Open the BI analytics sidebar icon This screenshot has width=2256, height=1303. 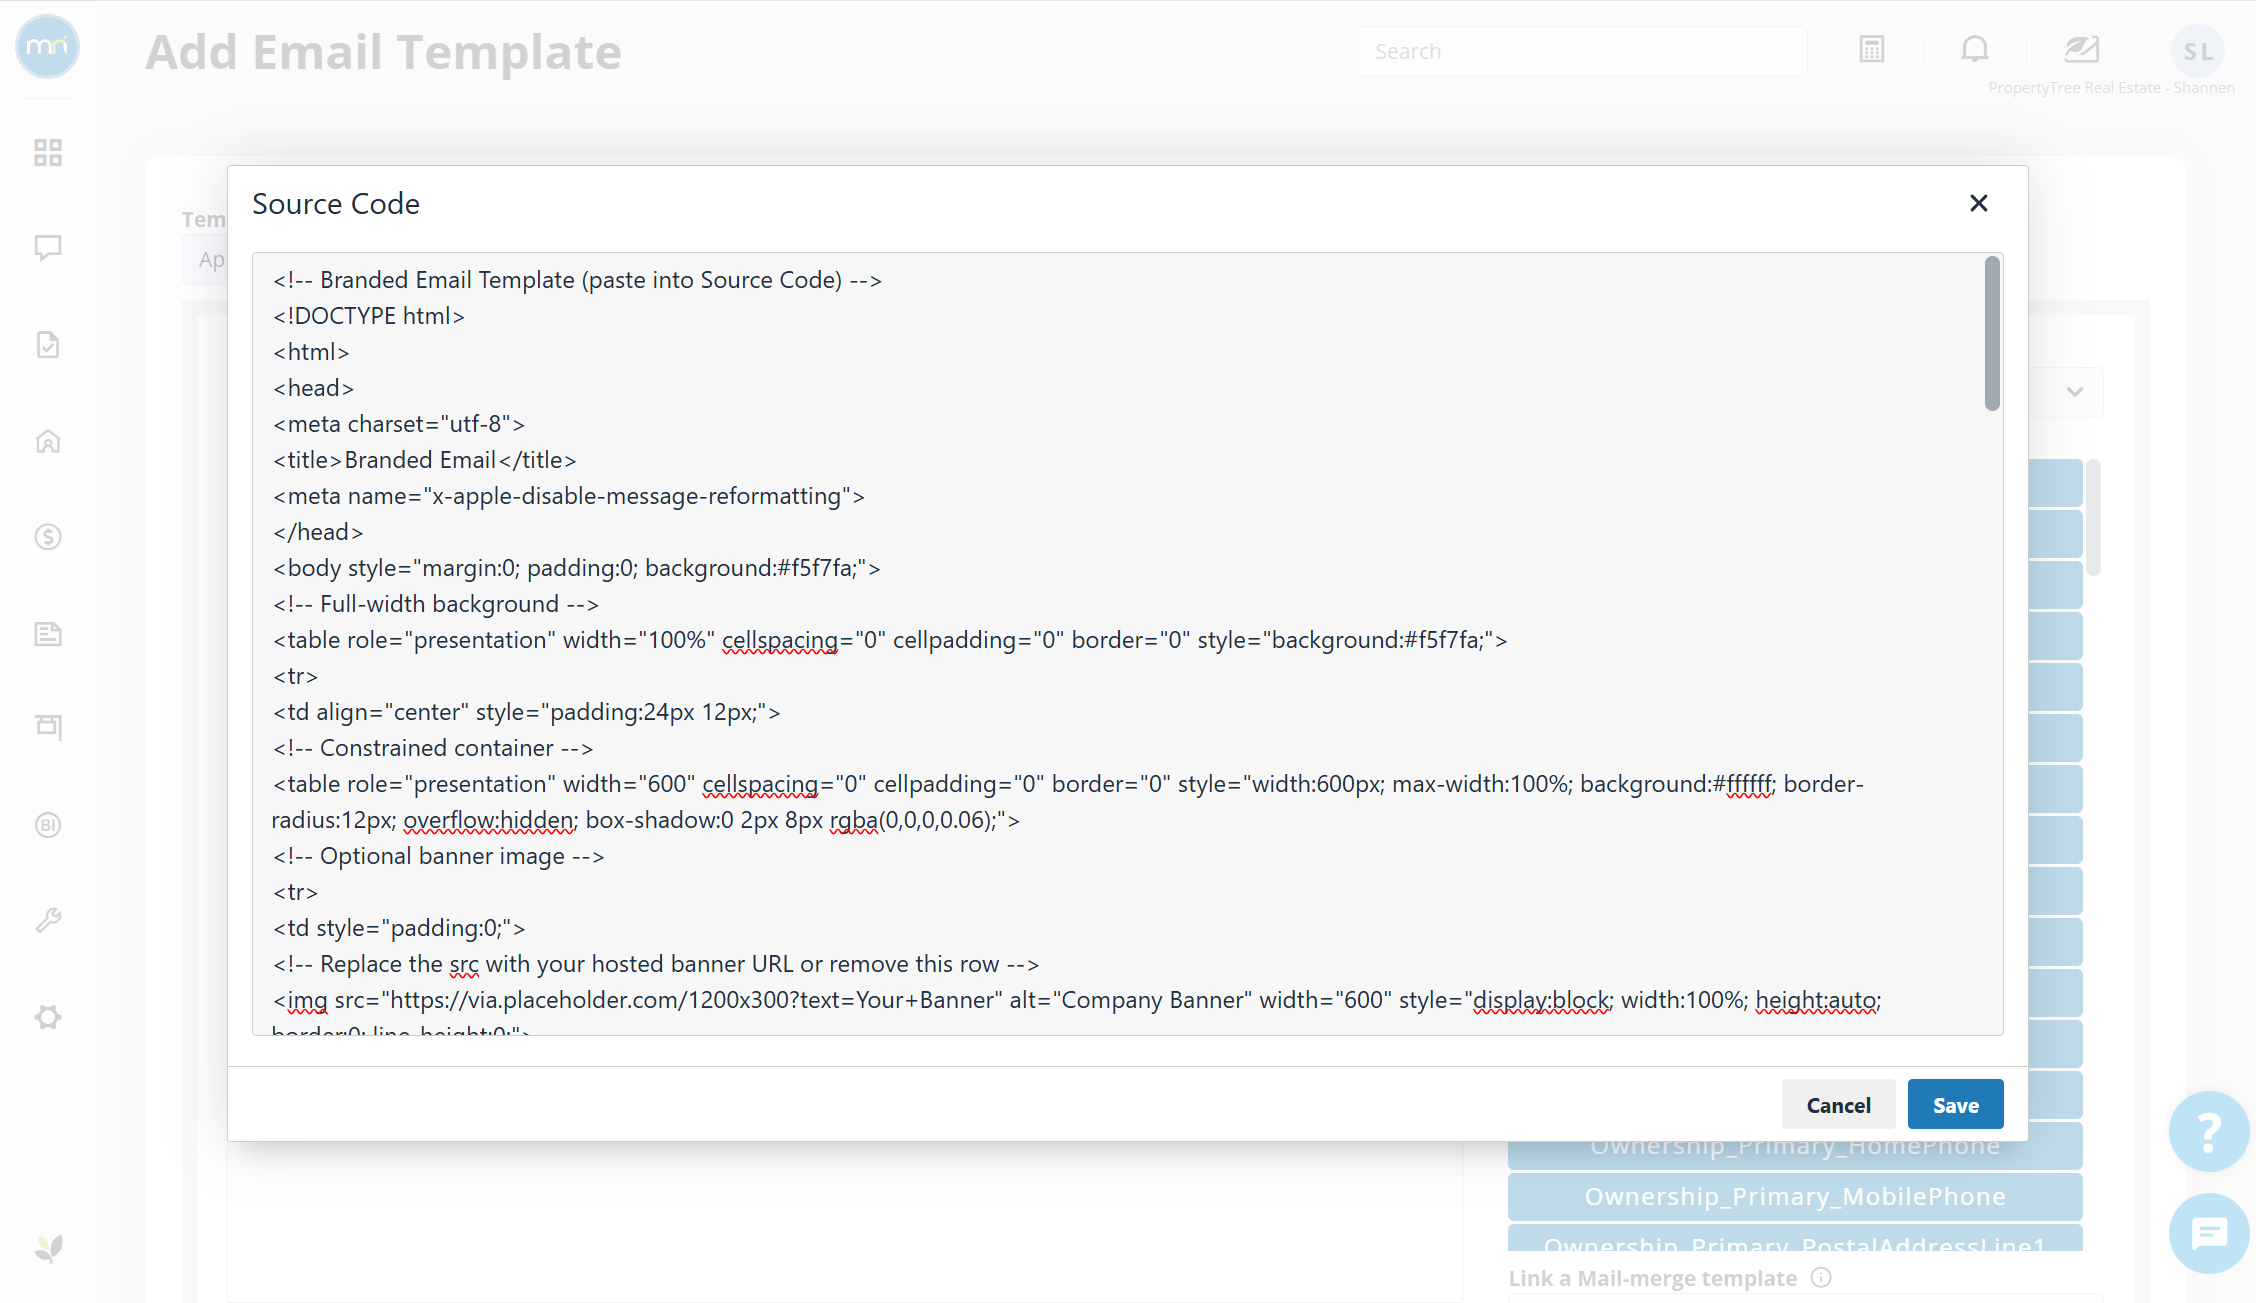tap(48, 825)
